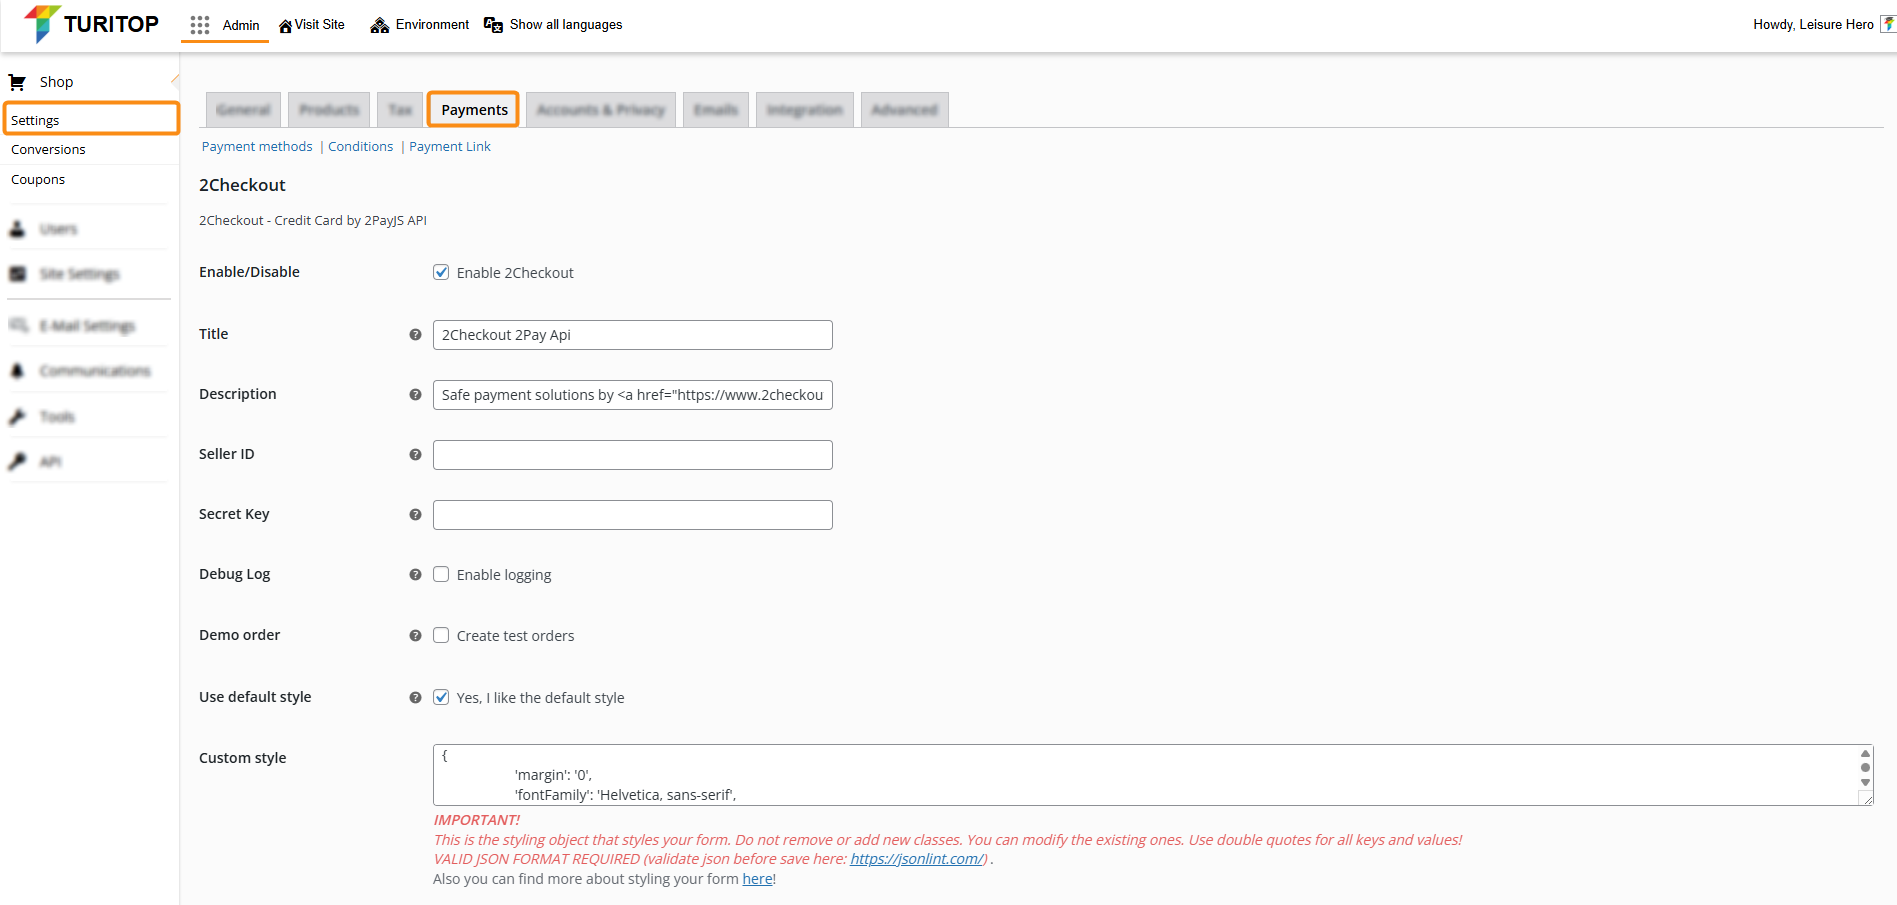Collapse the sidebar using the orange arrow
Screen dimensions: 1897x905
point(175,80)
